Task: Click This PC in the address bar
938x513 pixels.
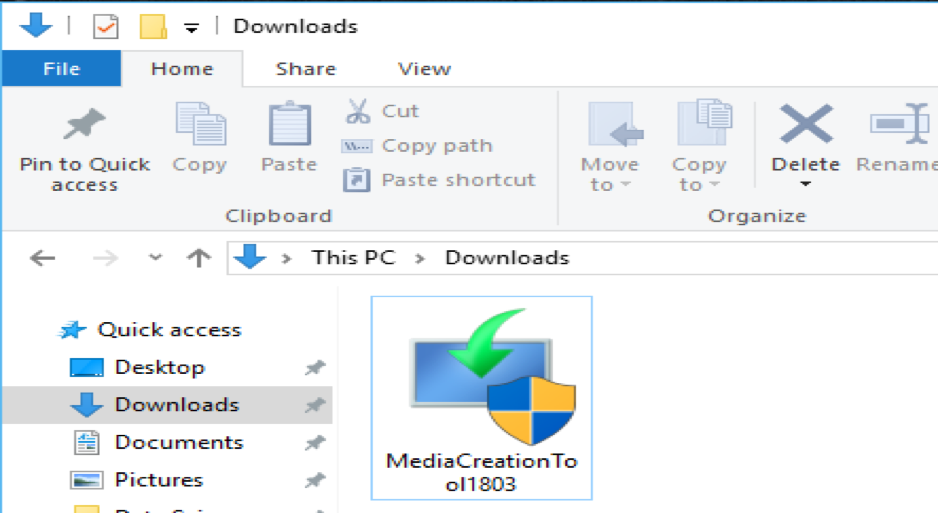Action: click(x=353, y=258)
